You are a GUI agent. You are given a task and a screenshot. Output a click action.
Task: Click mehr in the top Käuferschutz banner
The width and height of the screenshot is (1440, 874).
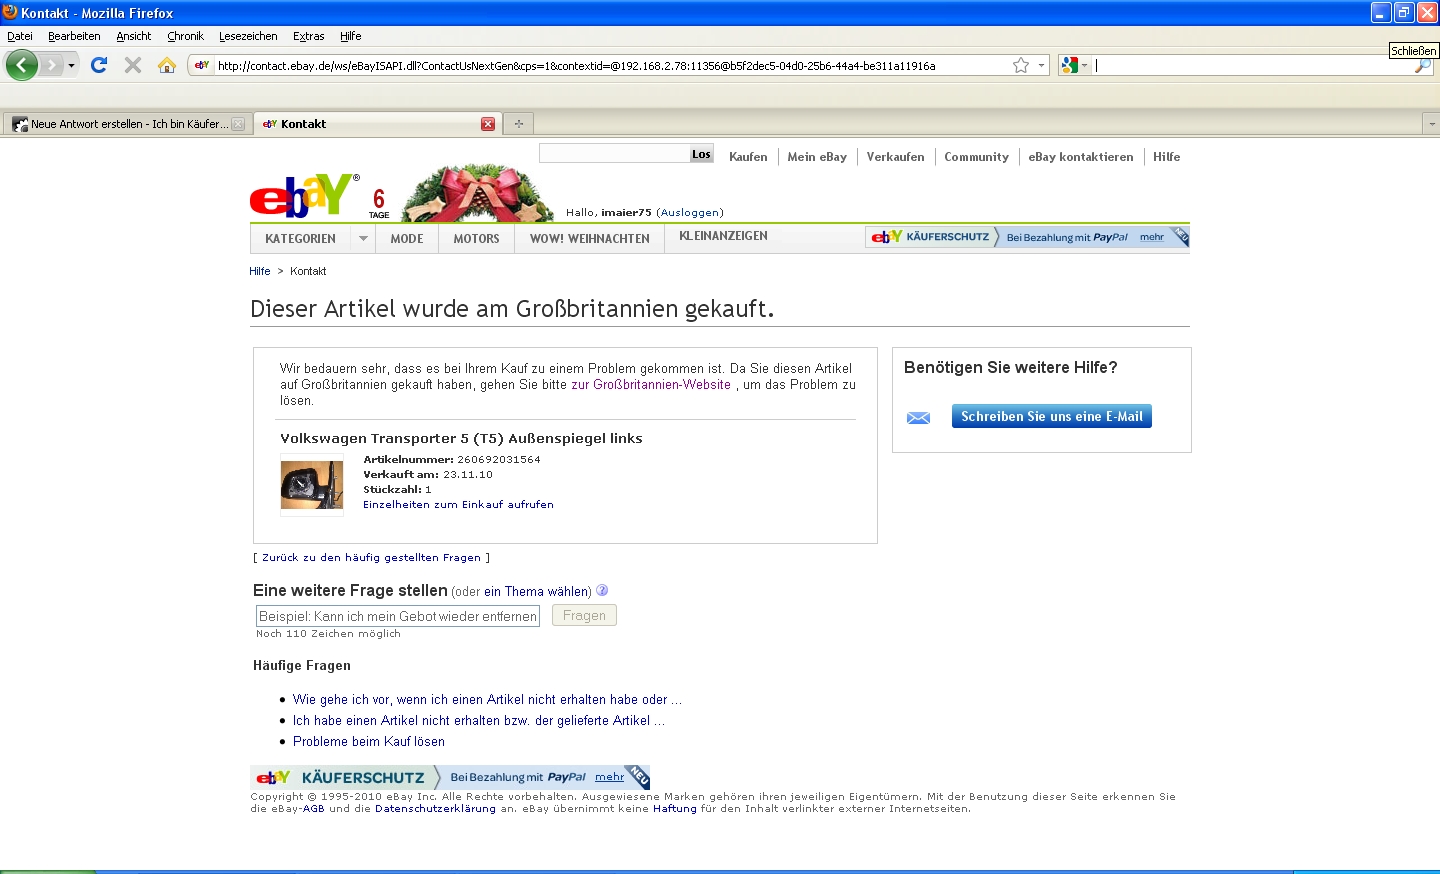1152,237
